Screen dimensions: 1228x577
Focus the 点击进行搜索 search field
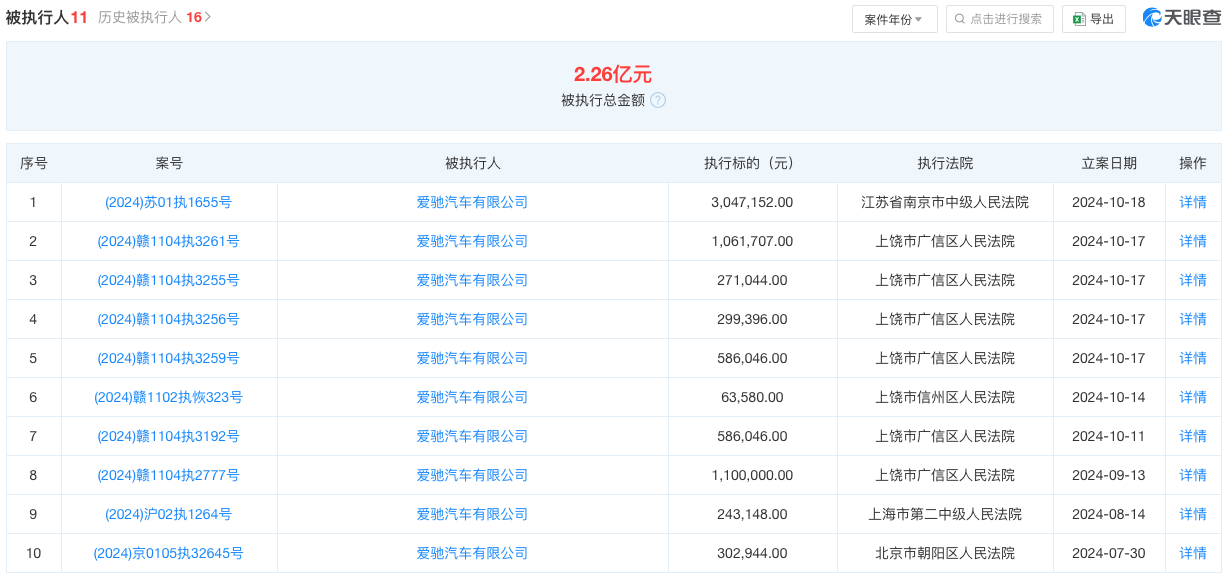[x=1005, y=19]
